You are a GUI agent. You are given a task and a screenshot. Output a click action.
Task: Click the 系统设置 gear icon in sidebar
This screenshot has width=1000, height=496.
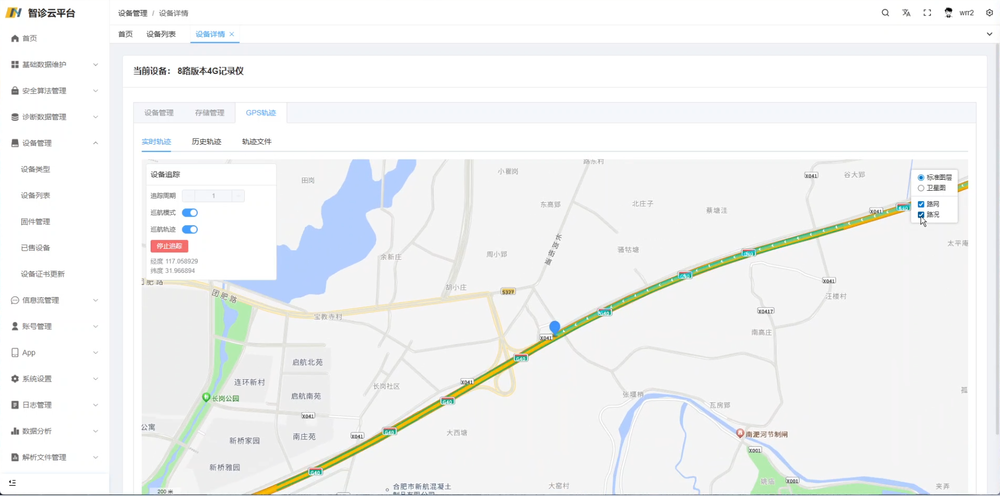click(15, 378)
